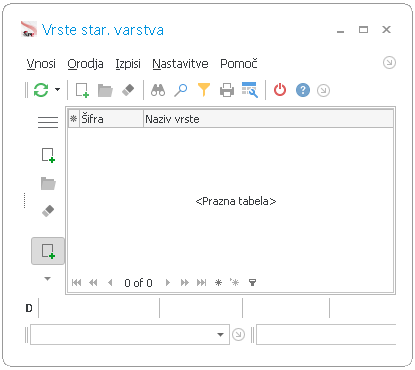415x370 pixels.
Task: Click the new record icon in side panel
Action: 48,155
